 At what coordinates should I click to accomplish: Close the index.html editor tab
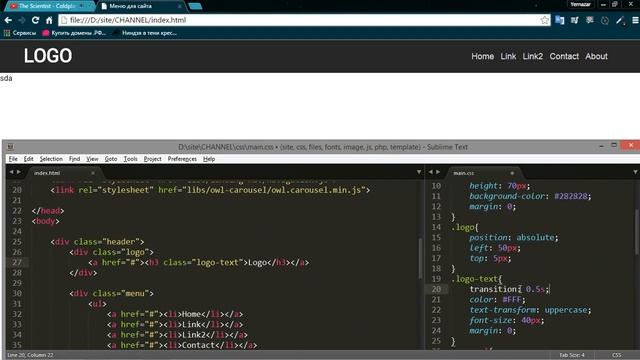pyautogui.click(x=93, y=173)
